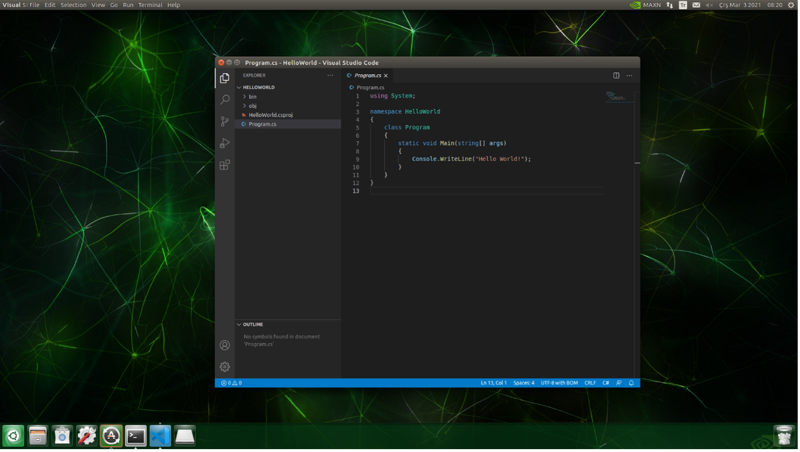Open errors and warnings status indicator
The width and height of the screenshot is (800, 452).
tap(232, 384)
